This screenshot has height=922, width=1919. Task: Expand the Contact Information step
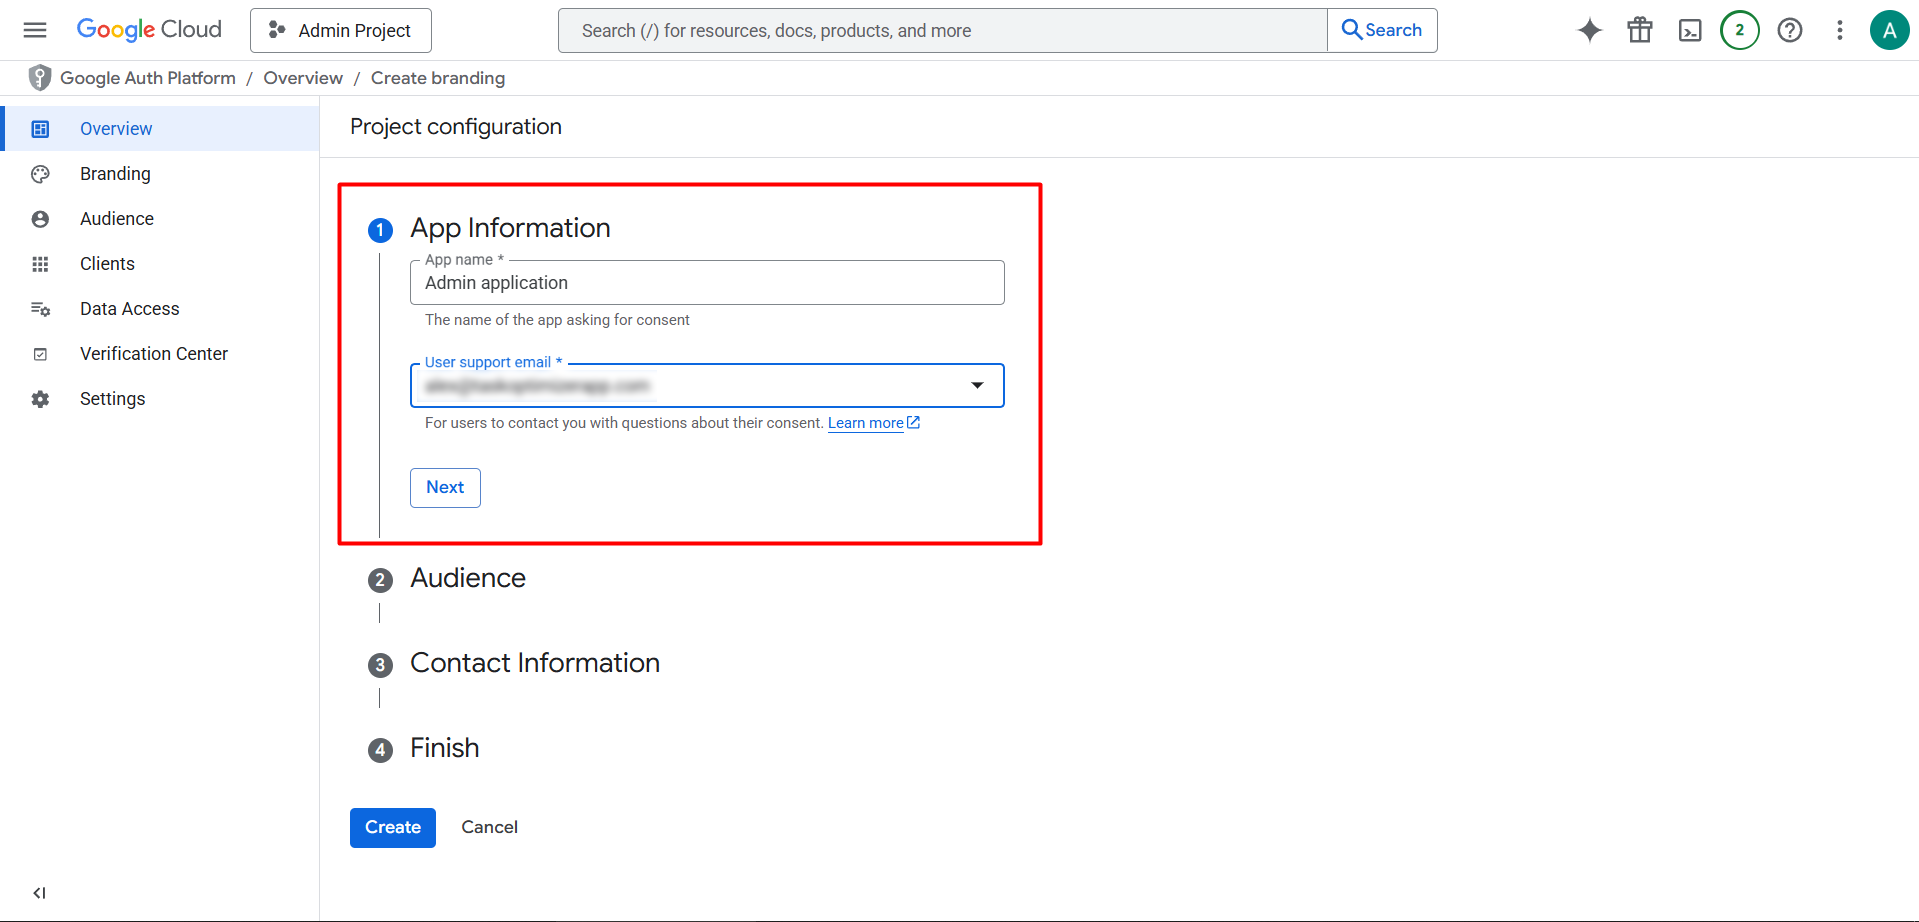[x=534, y=663]
